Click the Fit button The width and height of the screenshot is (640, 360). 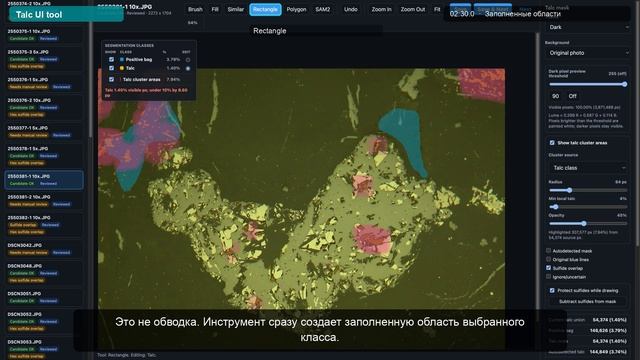click(437, 9)
